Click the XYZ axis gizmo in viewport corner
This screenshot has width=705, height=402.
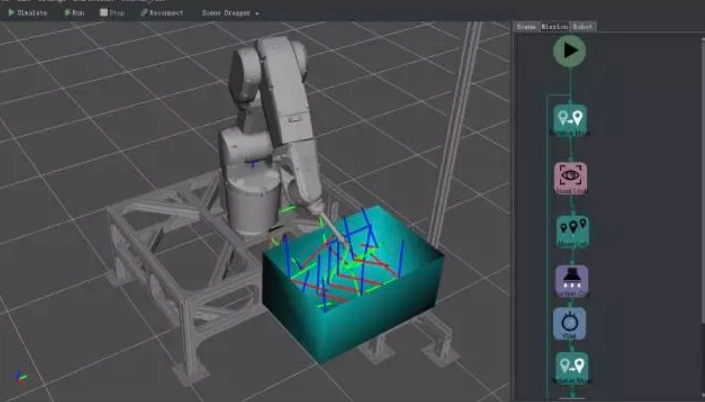pos(22,379)
